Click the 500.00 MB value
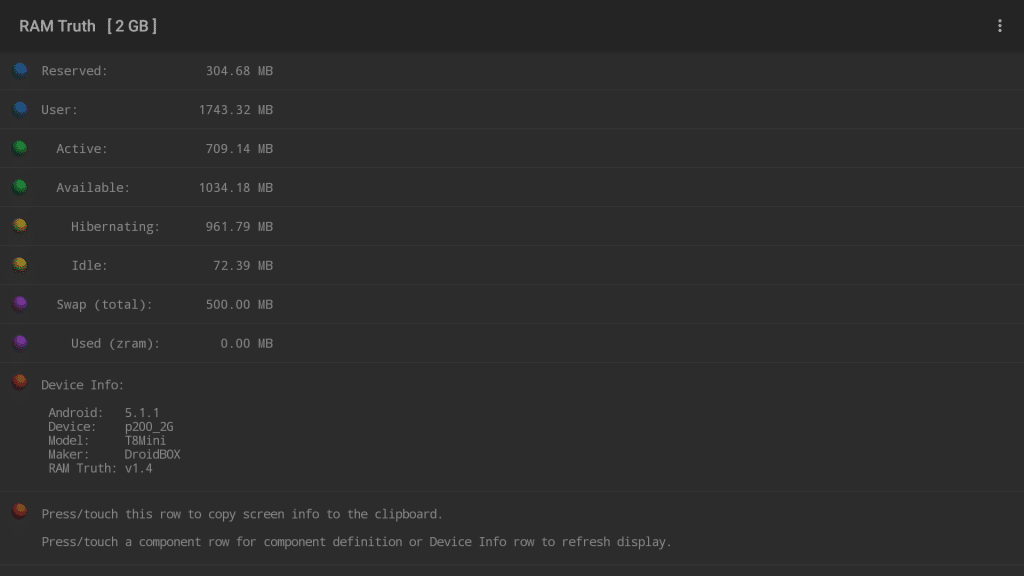The width and height of the screenshot is (1024, 576). tap(239, 305)
